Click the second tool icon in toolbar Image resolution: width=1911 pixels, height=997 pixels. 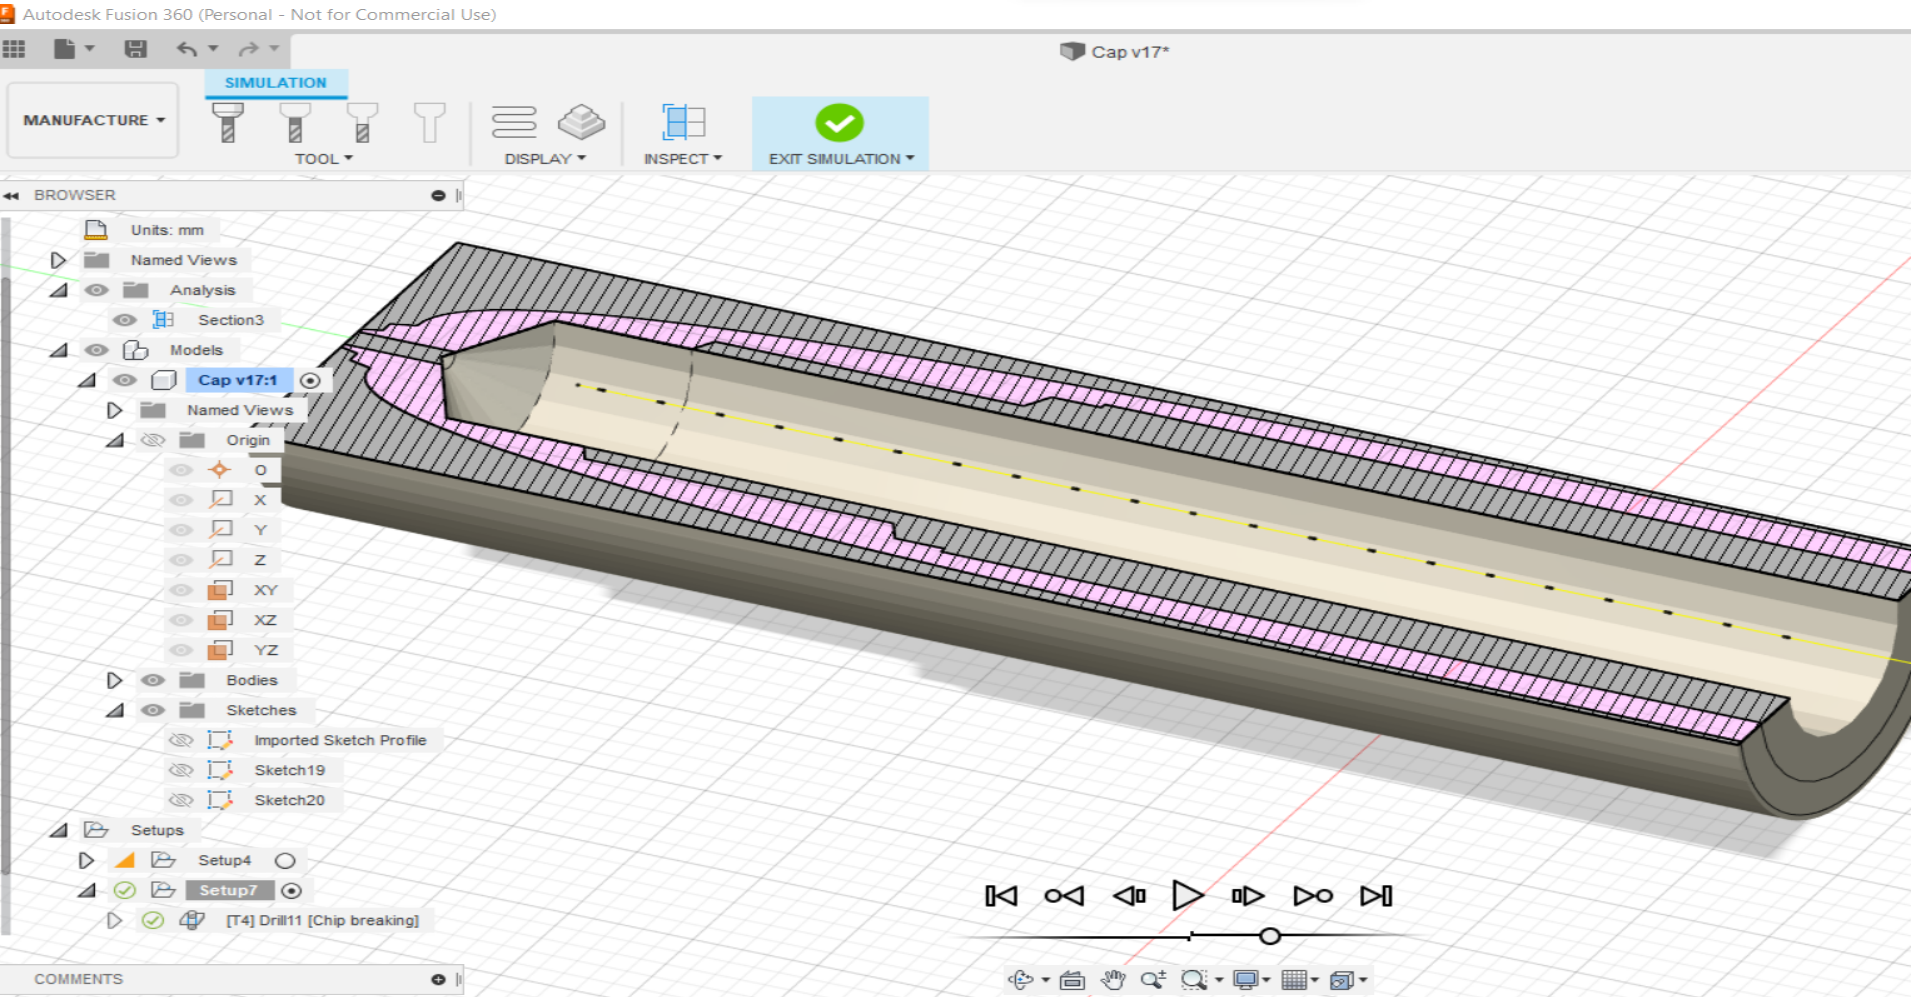tap(295, 122)
